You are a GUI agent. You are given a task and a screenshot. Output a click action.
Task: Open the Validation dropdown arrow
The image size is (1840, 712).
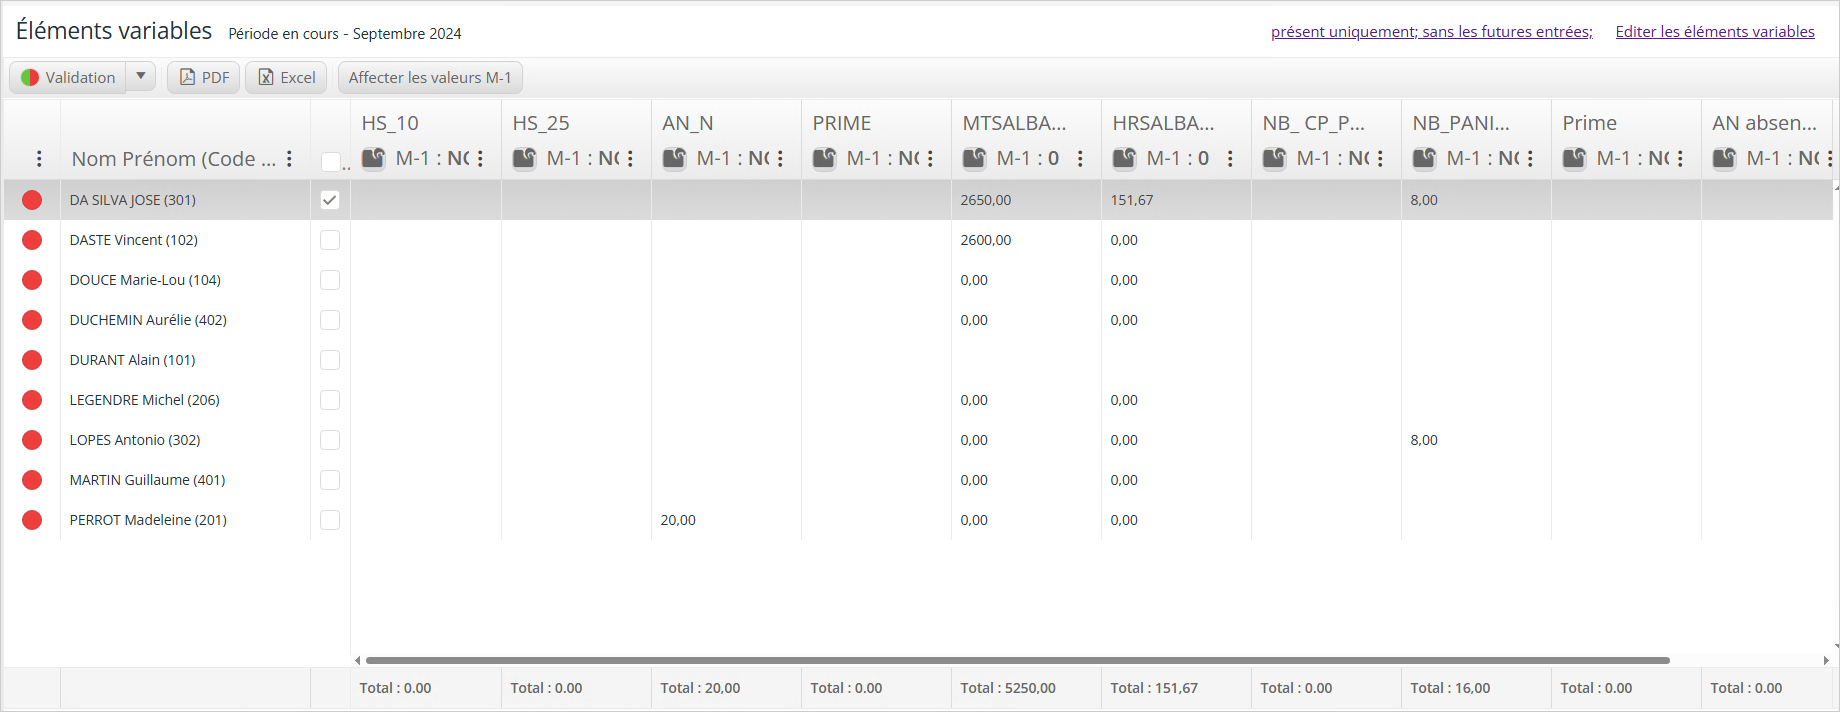tap(141, 76)
